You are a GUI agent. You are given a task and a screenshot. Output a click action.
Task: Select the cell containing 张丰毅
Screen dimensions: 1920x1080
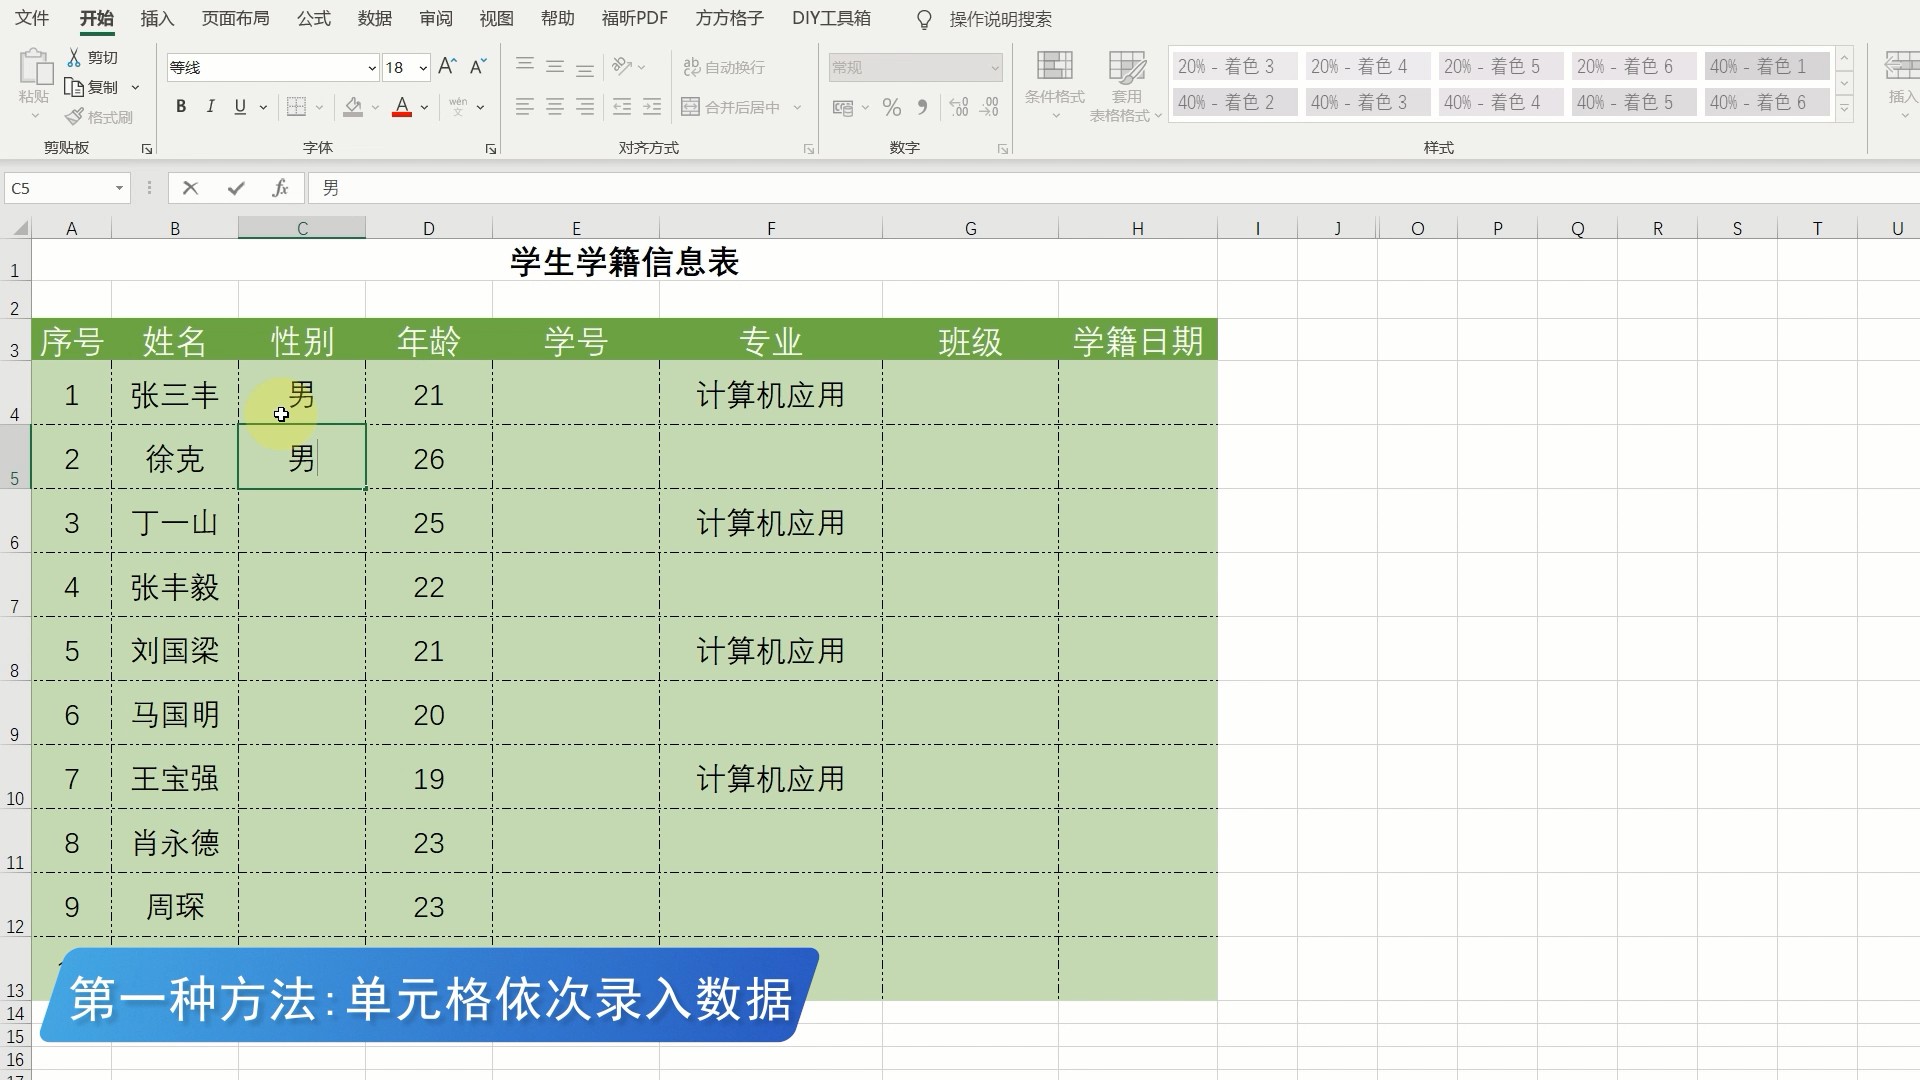point(175,585)
